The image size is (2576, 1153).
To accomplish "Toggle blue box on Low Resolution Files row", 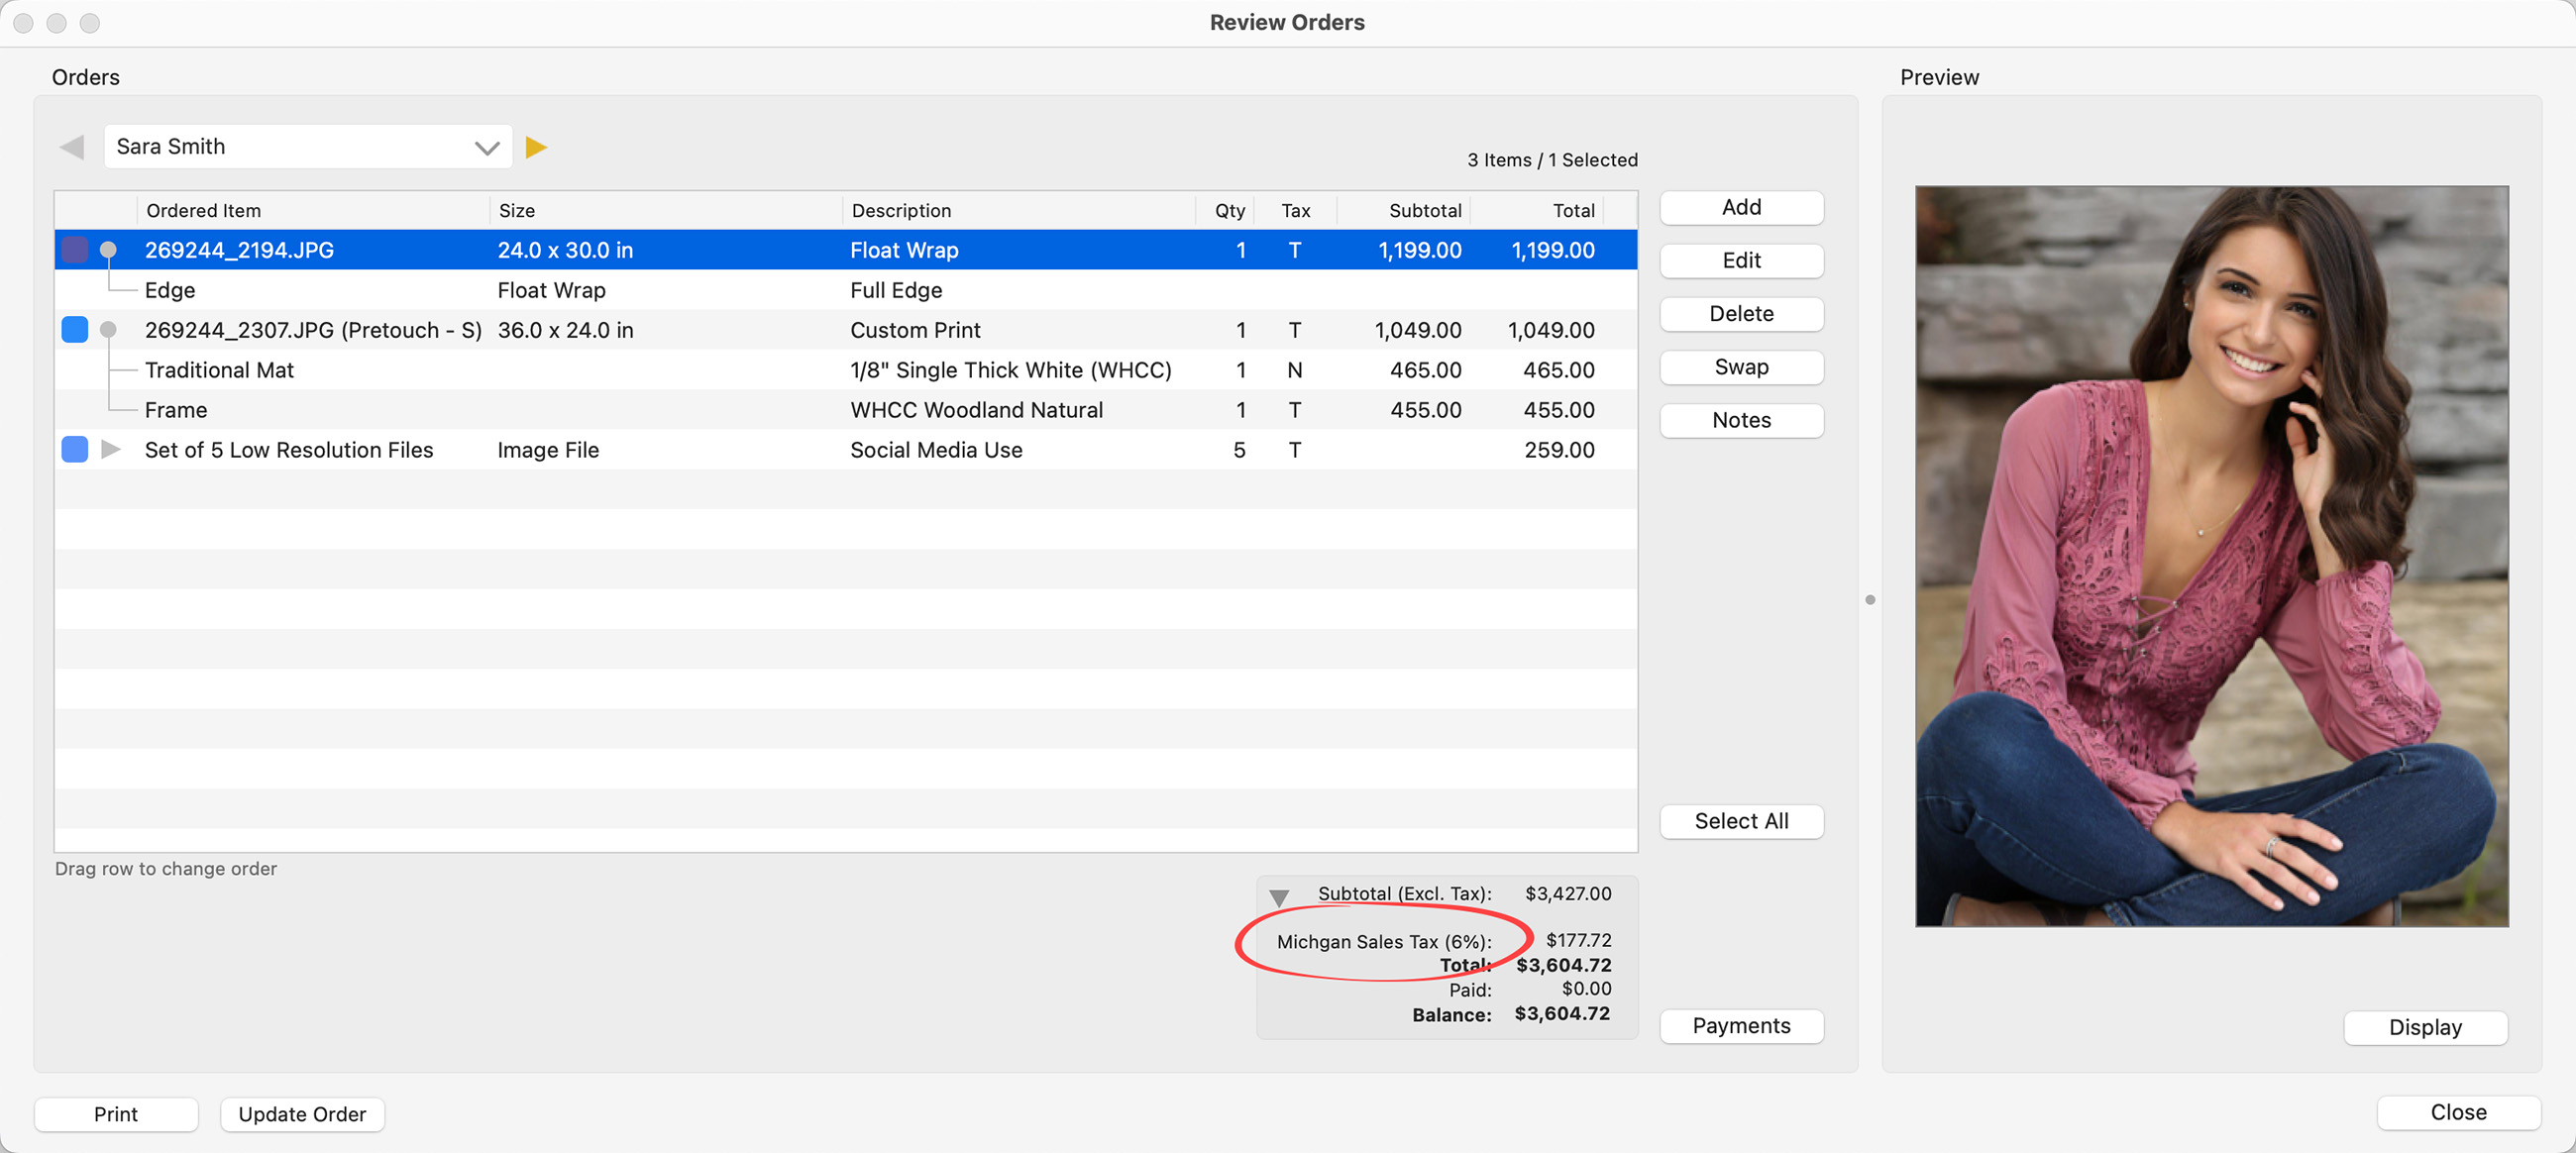I will (75, 449).
